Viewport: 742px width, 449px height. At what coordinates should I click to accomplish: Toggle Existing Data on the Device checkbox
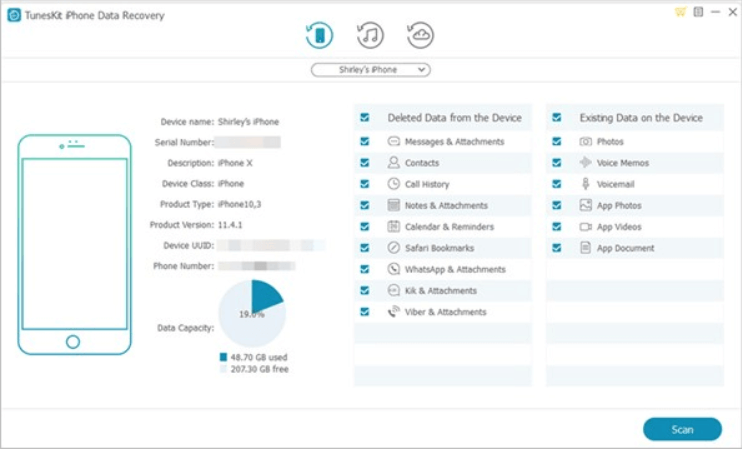click(557, 117)
